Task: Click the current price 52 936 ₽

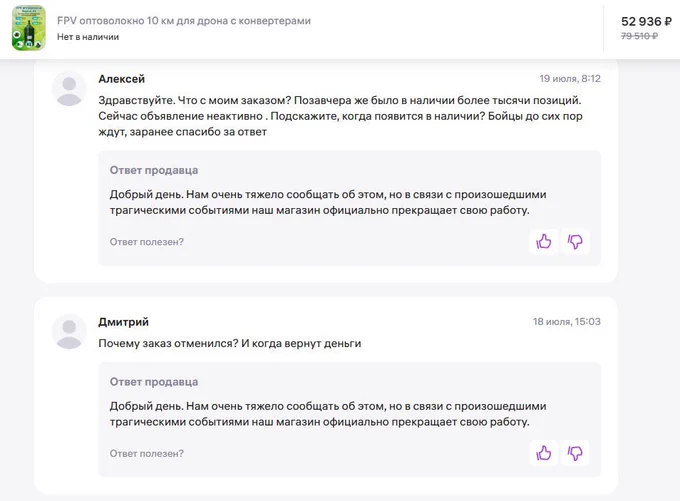Action: pyautogui.click(x=646, y=21)
